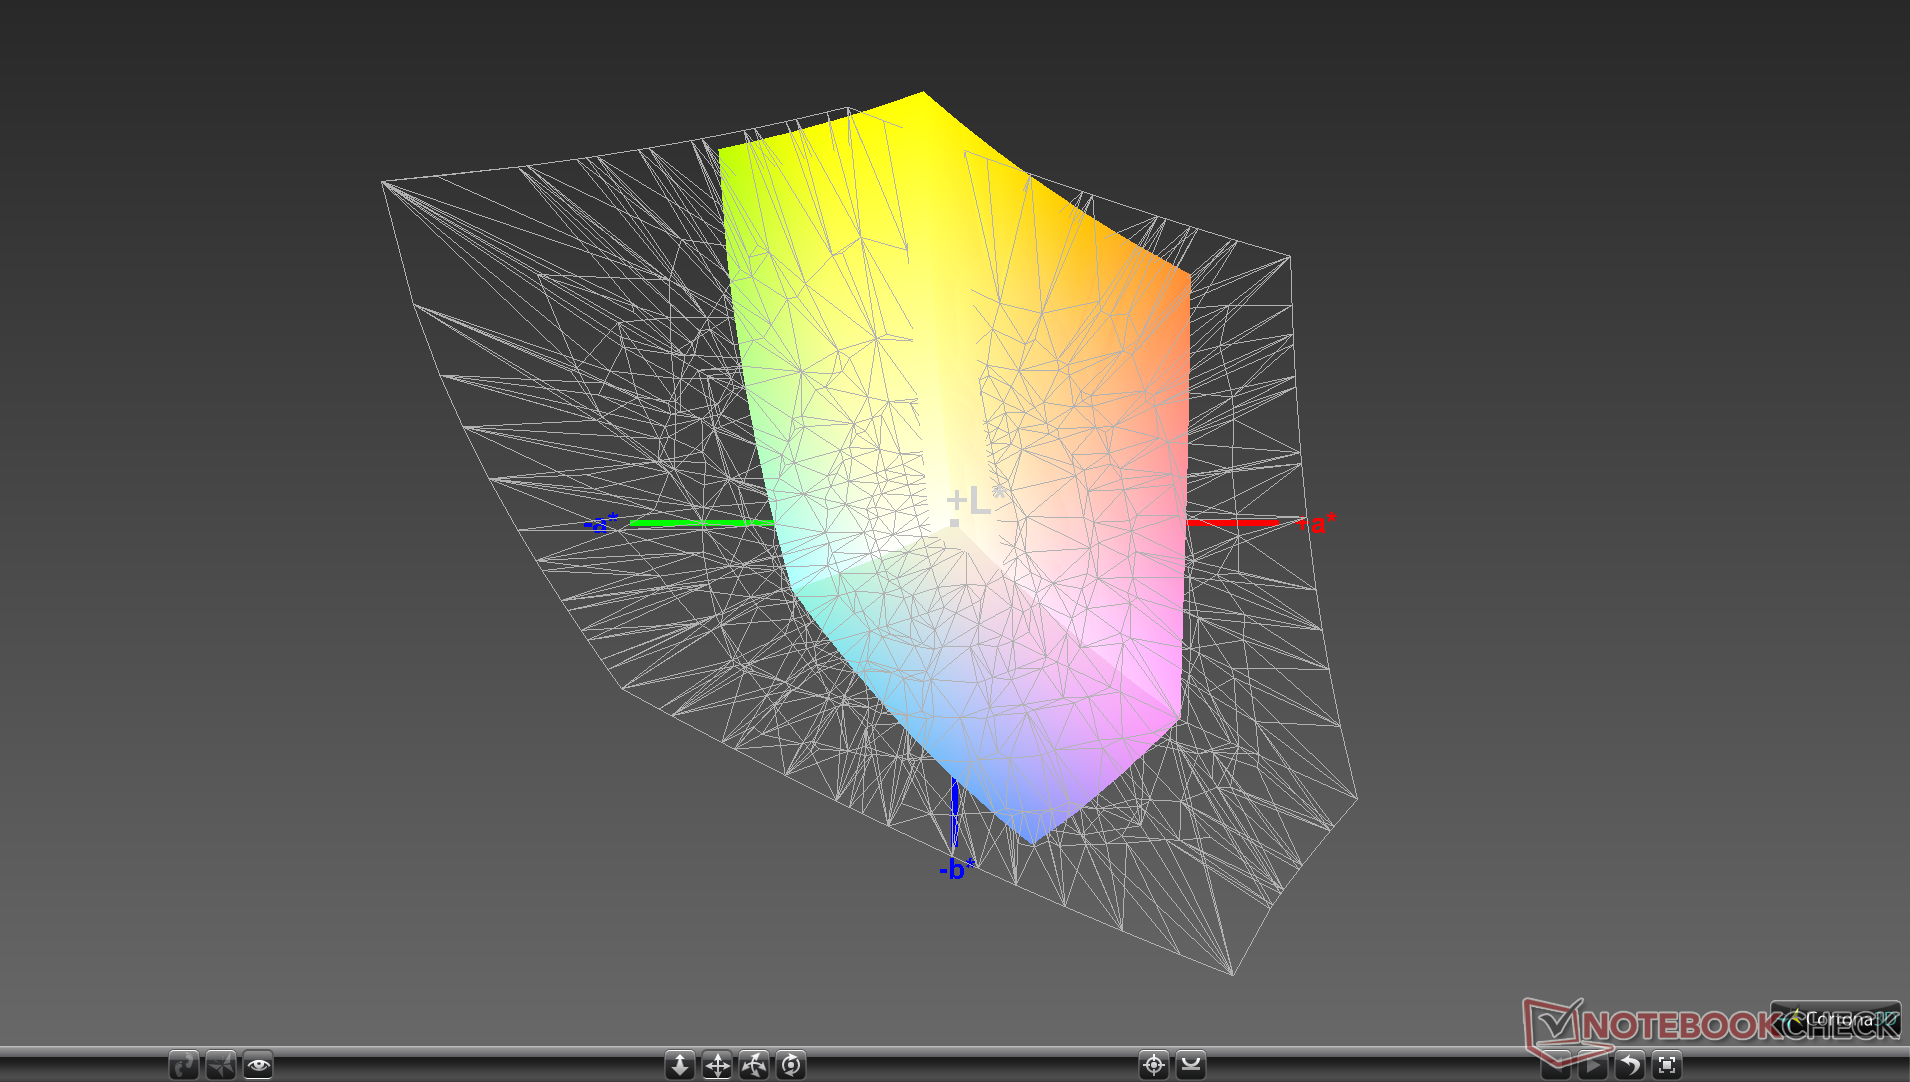The width and height of the screenshot is (1910, 1082).
Task: Go to previous viewpoint arrow
Action: 1556,1065
